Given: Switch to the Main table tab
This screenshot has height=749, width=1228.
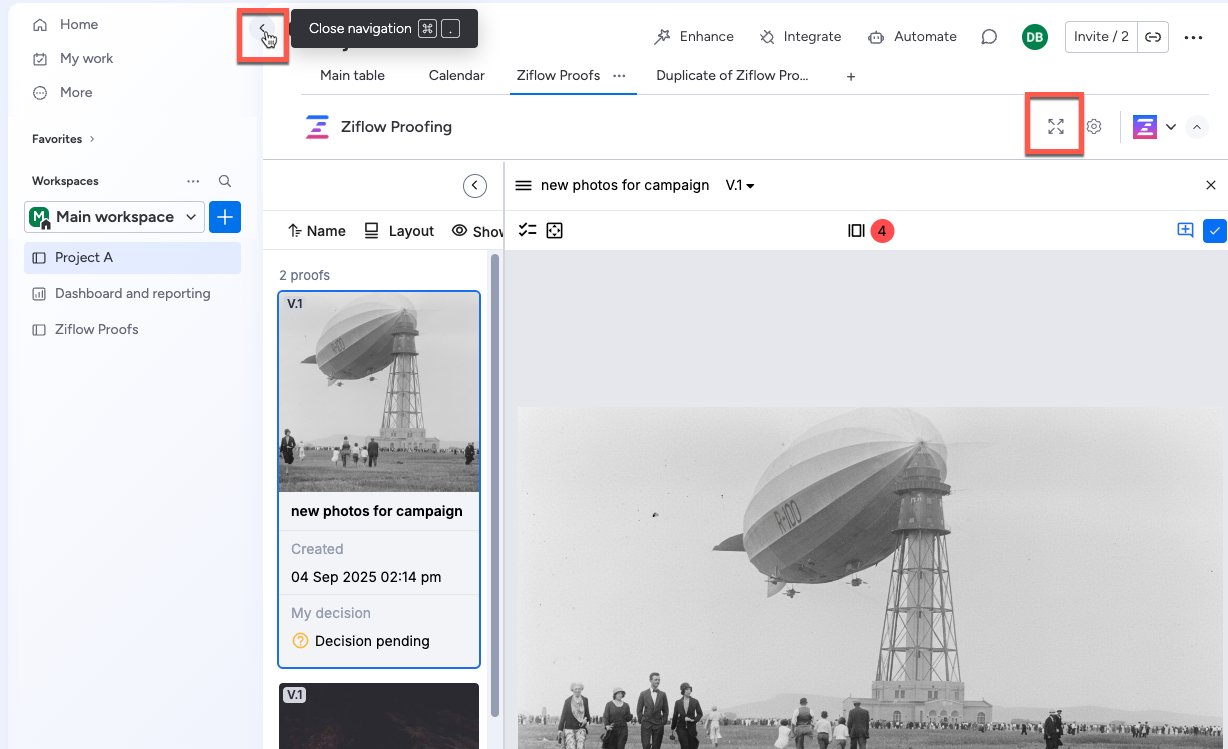Looking at the screenshot, I should 352,75.
